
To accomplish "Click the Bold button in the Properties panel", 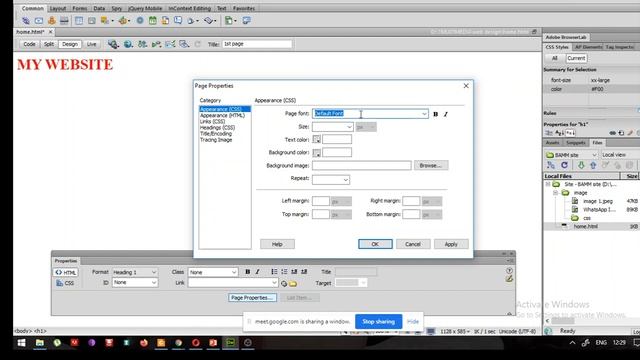I will 247,272.
